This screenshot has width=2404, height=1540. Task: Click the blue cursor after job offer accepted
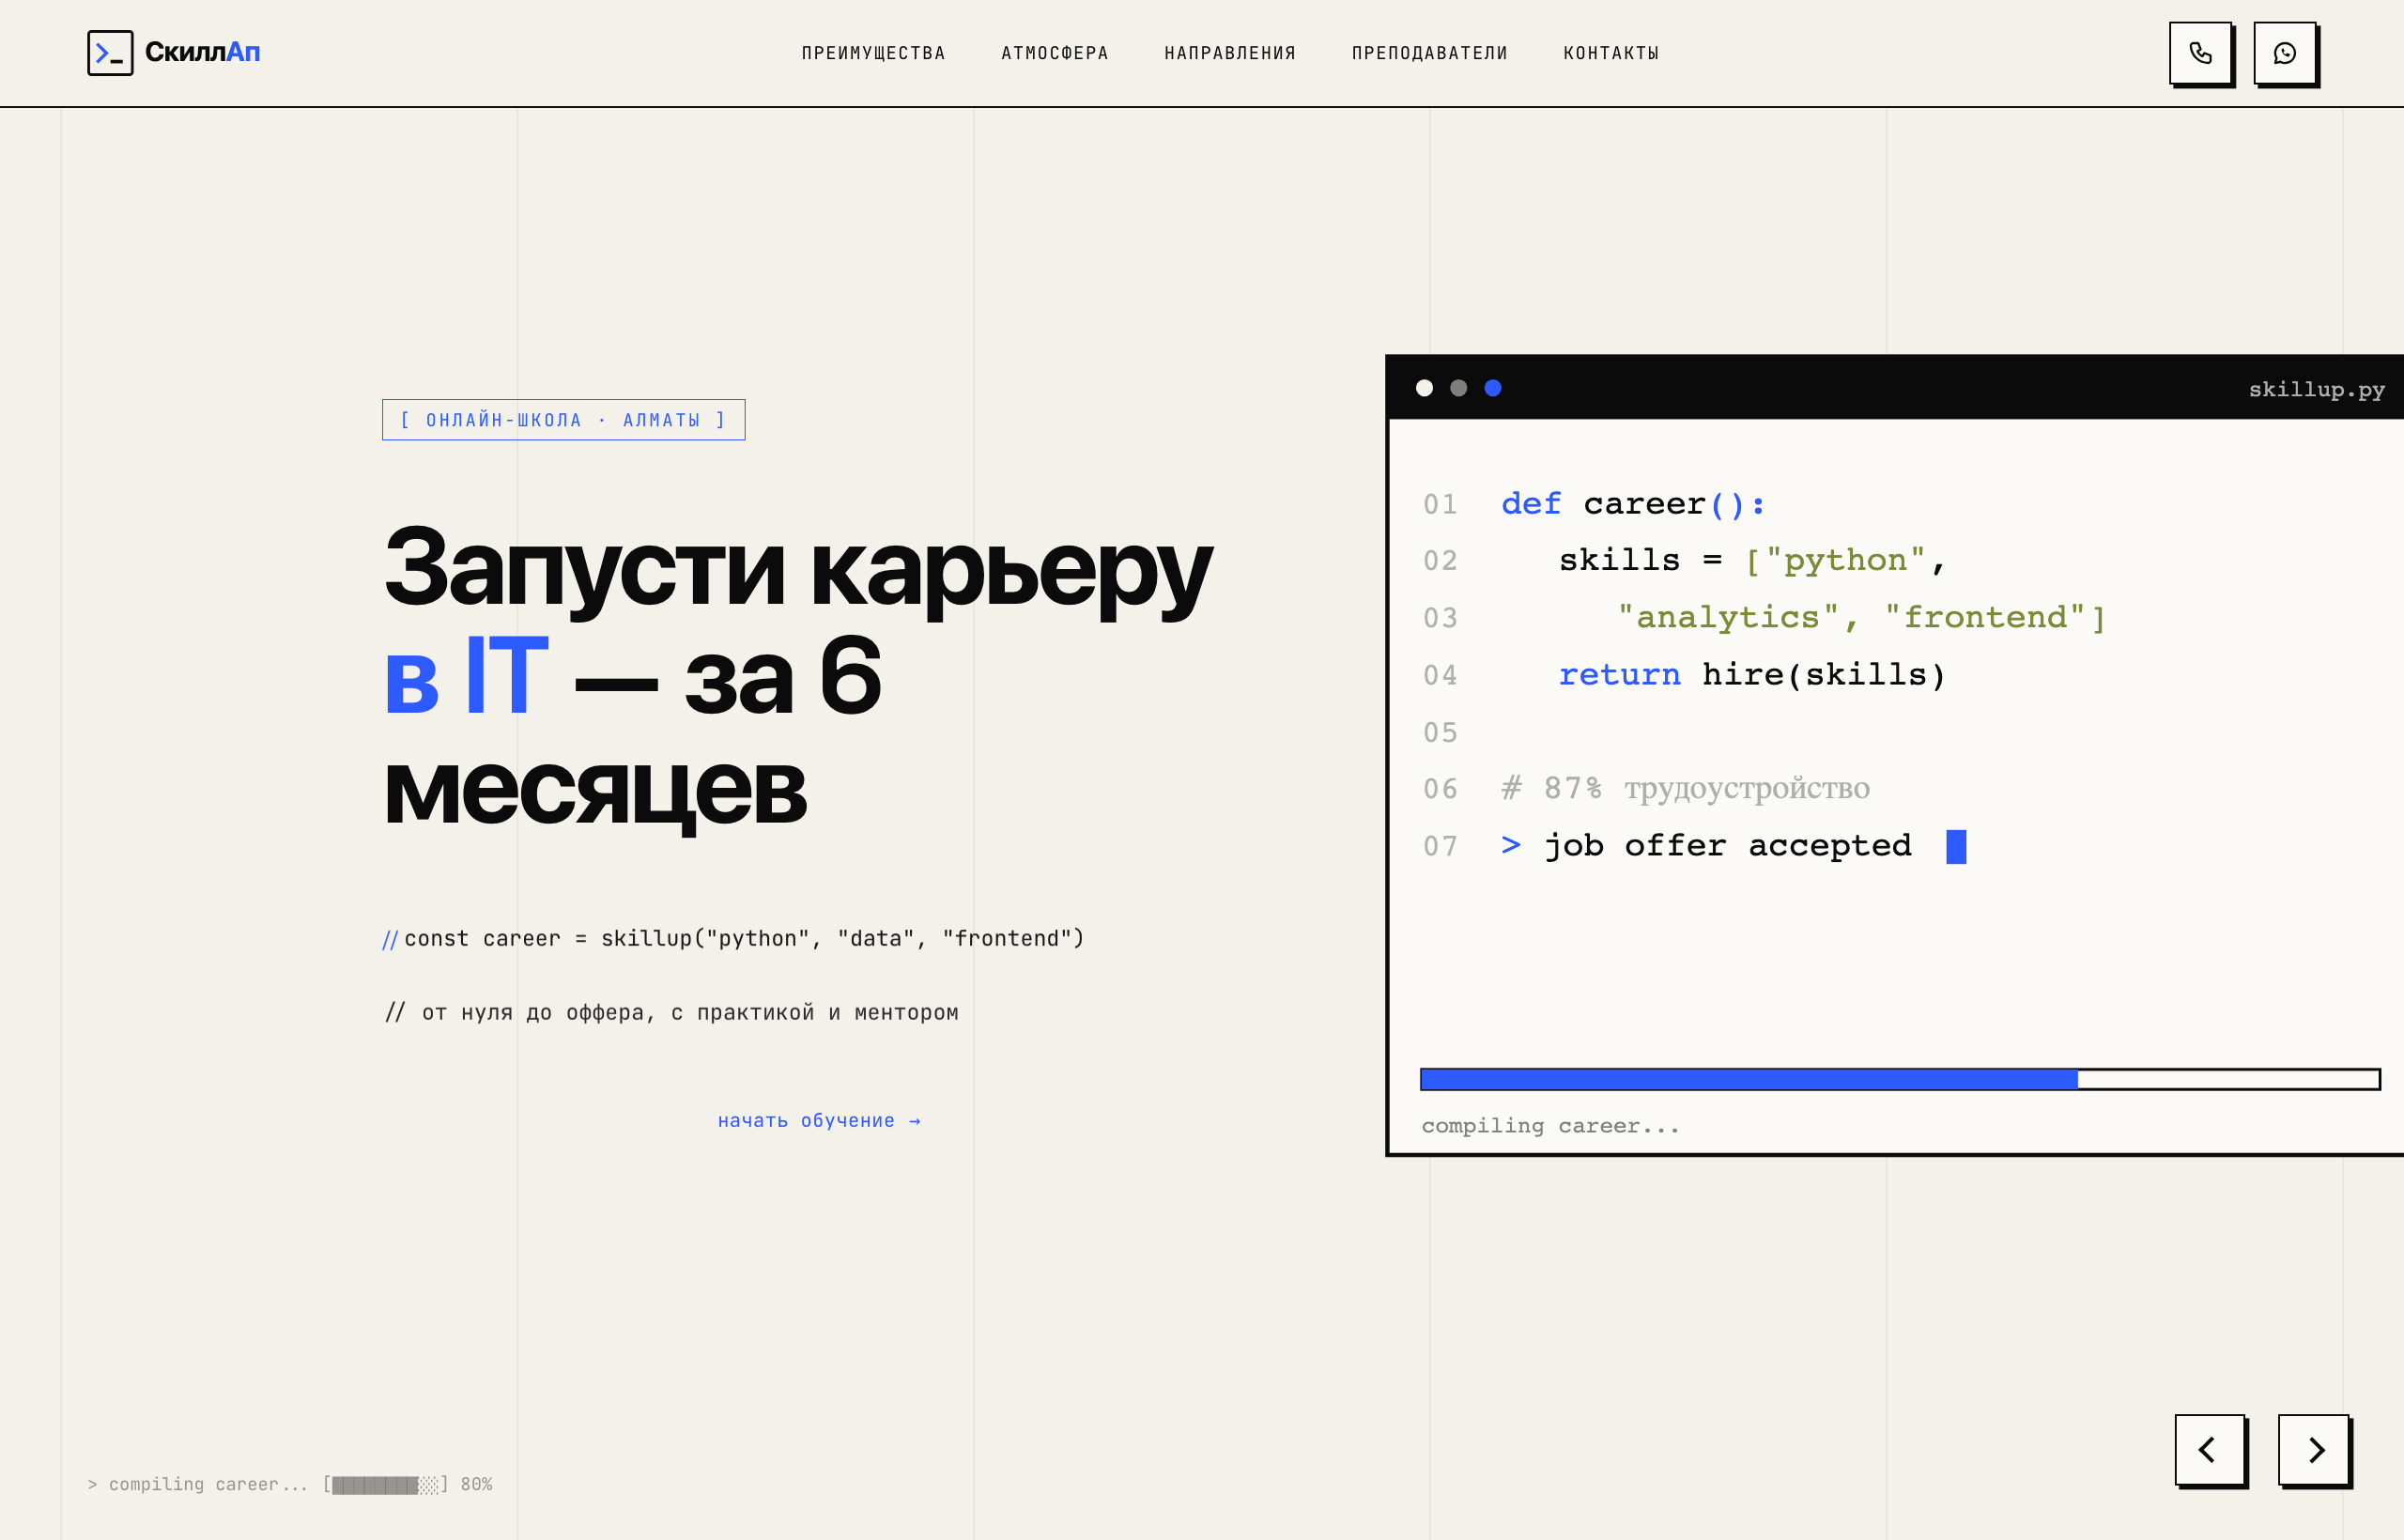(x=1956, y=846)
